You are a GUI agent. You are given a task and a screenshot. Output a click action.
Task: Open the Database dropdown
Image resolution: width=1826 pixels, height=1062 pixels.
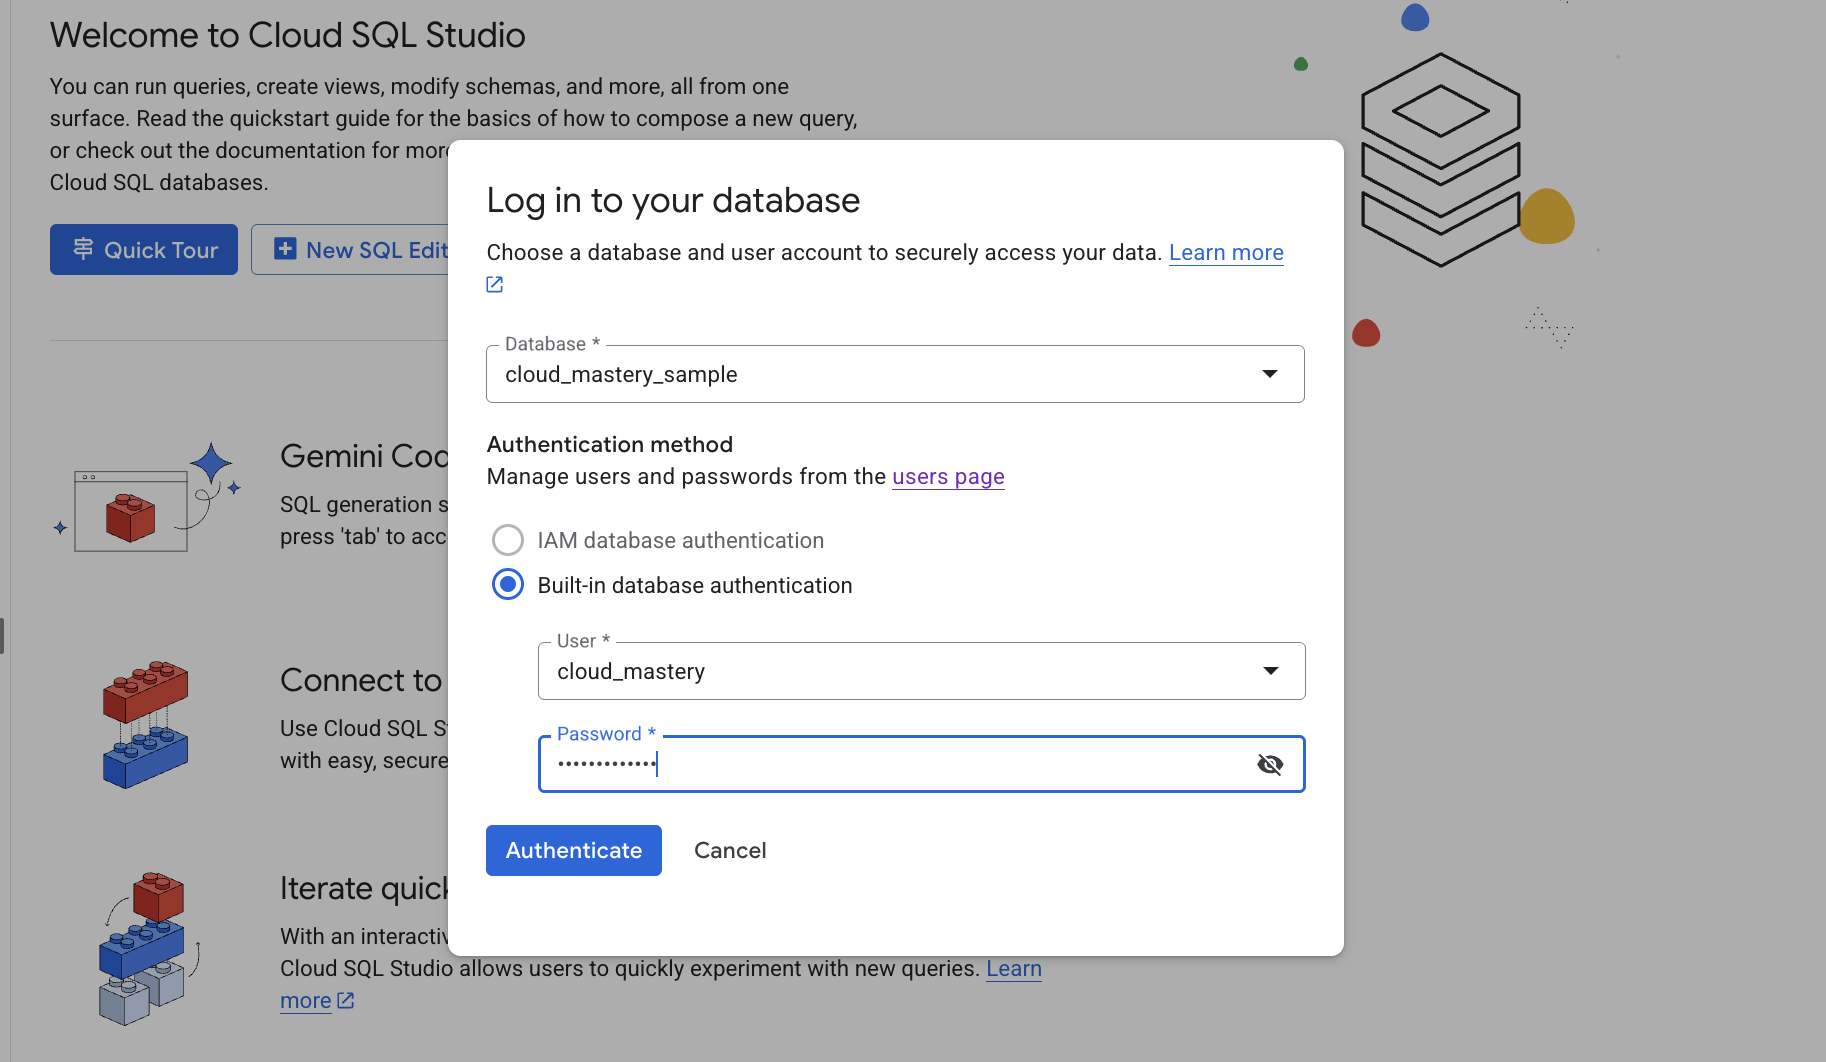895,374
